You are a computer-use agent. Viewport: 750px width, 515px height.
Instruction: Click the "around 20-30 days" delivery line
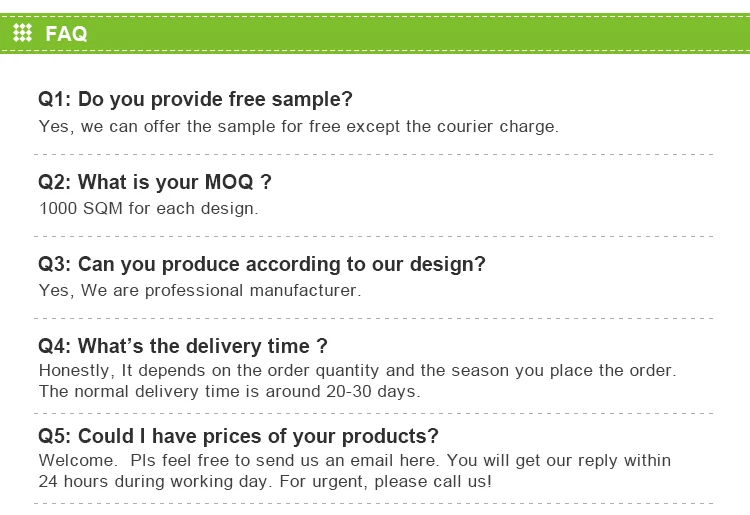point(229,391)
